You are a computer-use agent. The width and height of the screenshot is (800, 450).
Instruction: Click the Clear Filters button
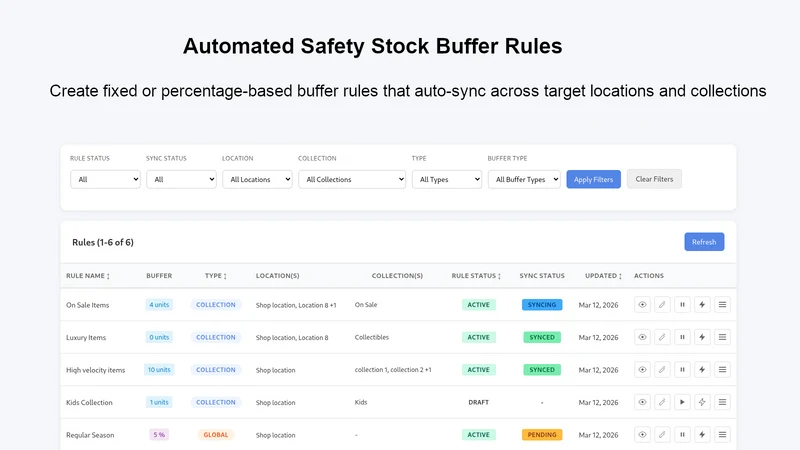(x=654, y=179)
